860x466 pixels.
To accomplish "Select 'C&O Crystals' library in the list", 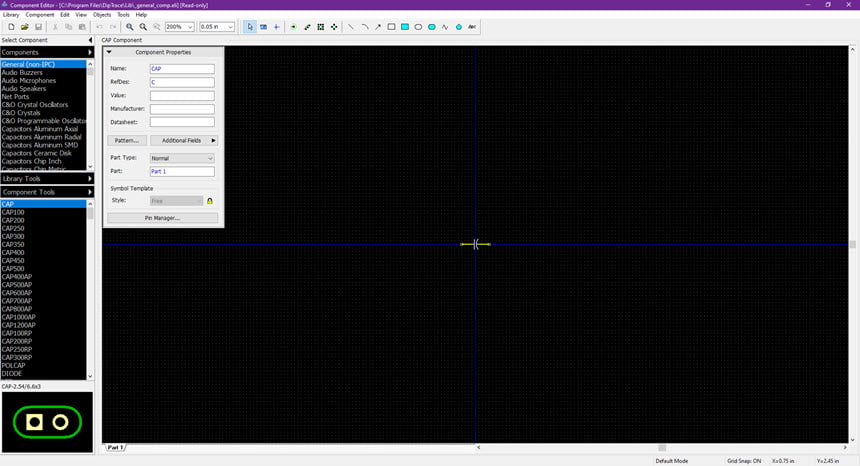I will pyautogui.click(x=43, y=113).
